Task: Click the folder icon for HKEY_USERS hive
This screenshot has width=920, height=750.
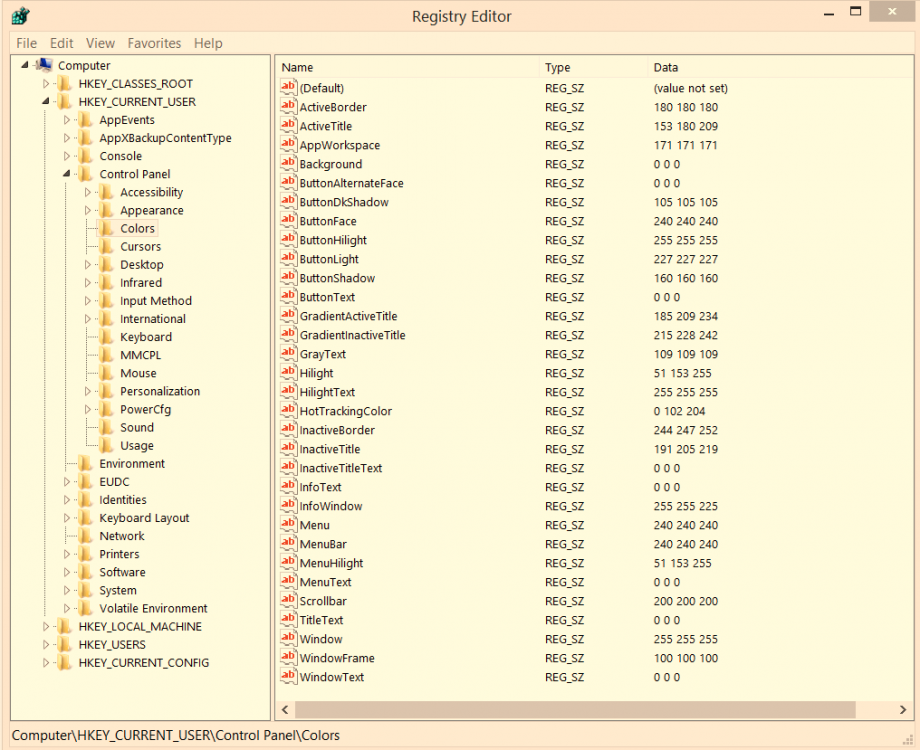Action: (x=64, y=644)
